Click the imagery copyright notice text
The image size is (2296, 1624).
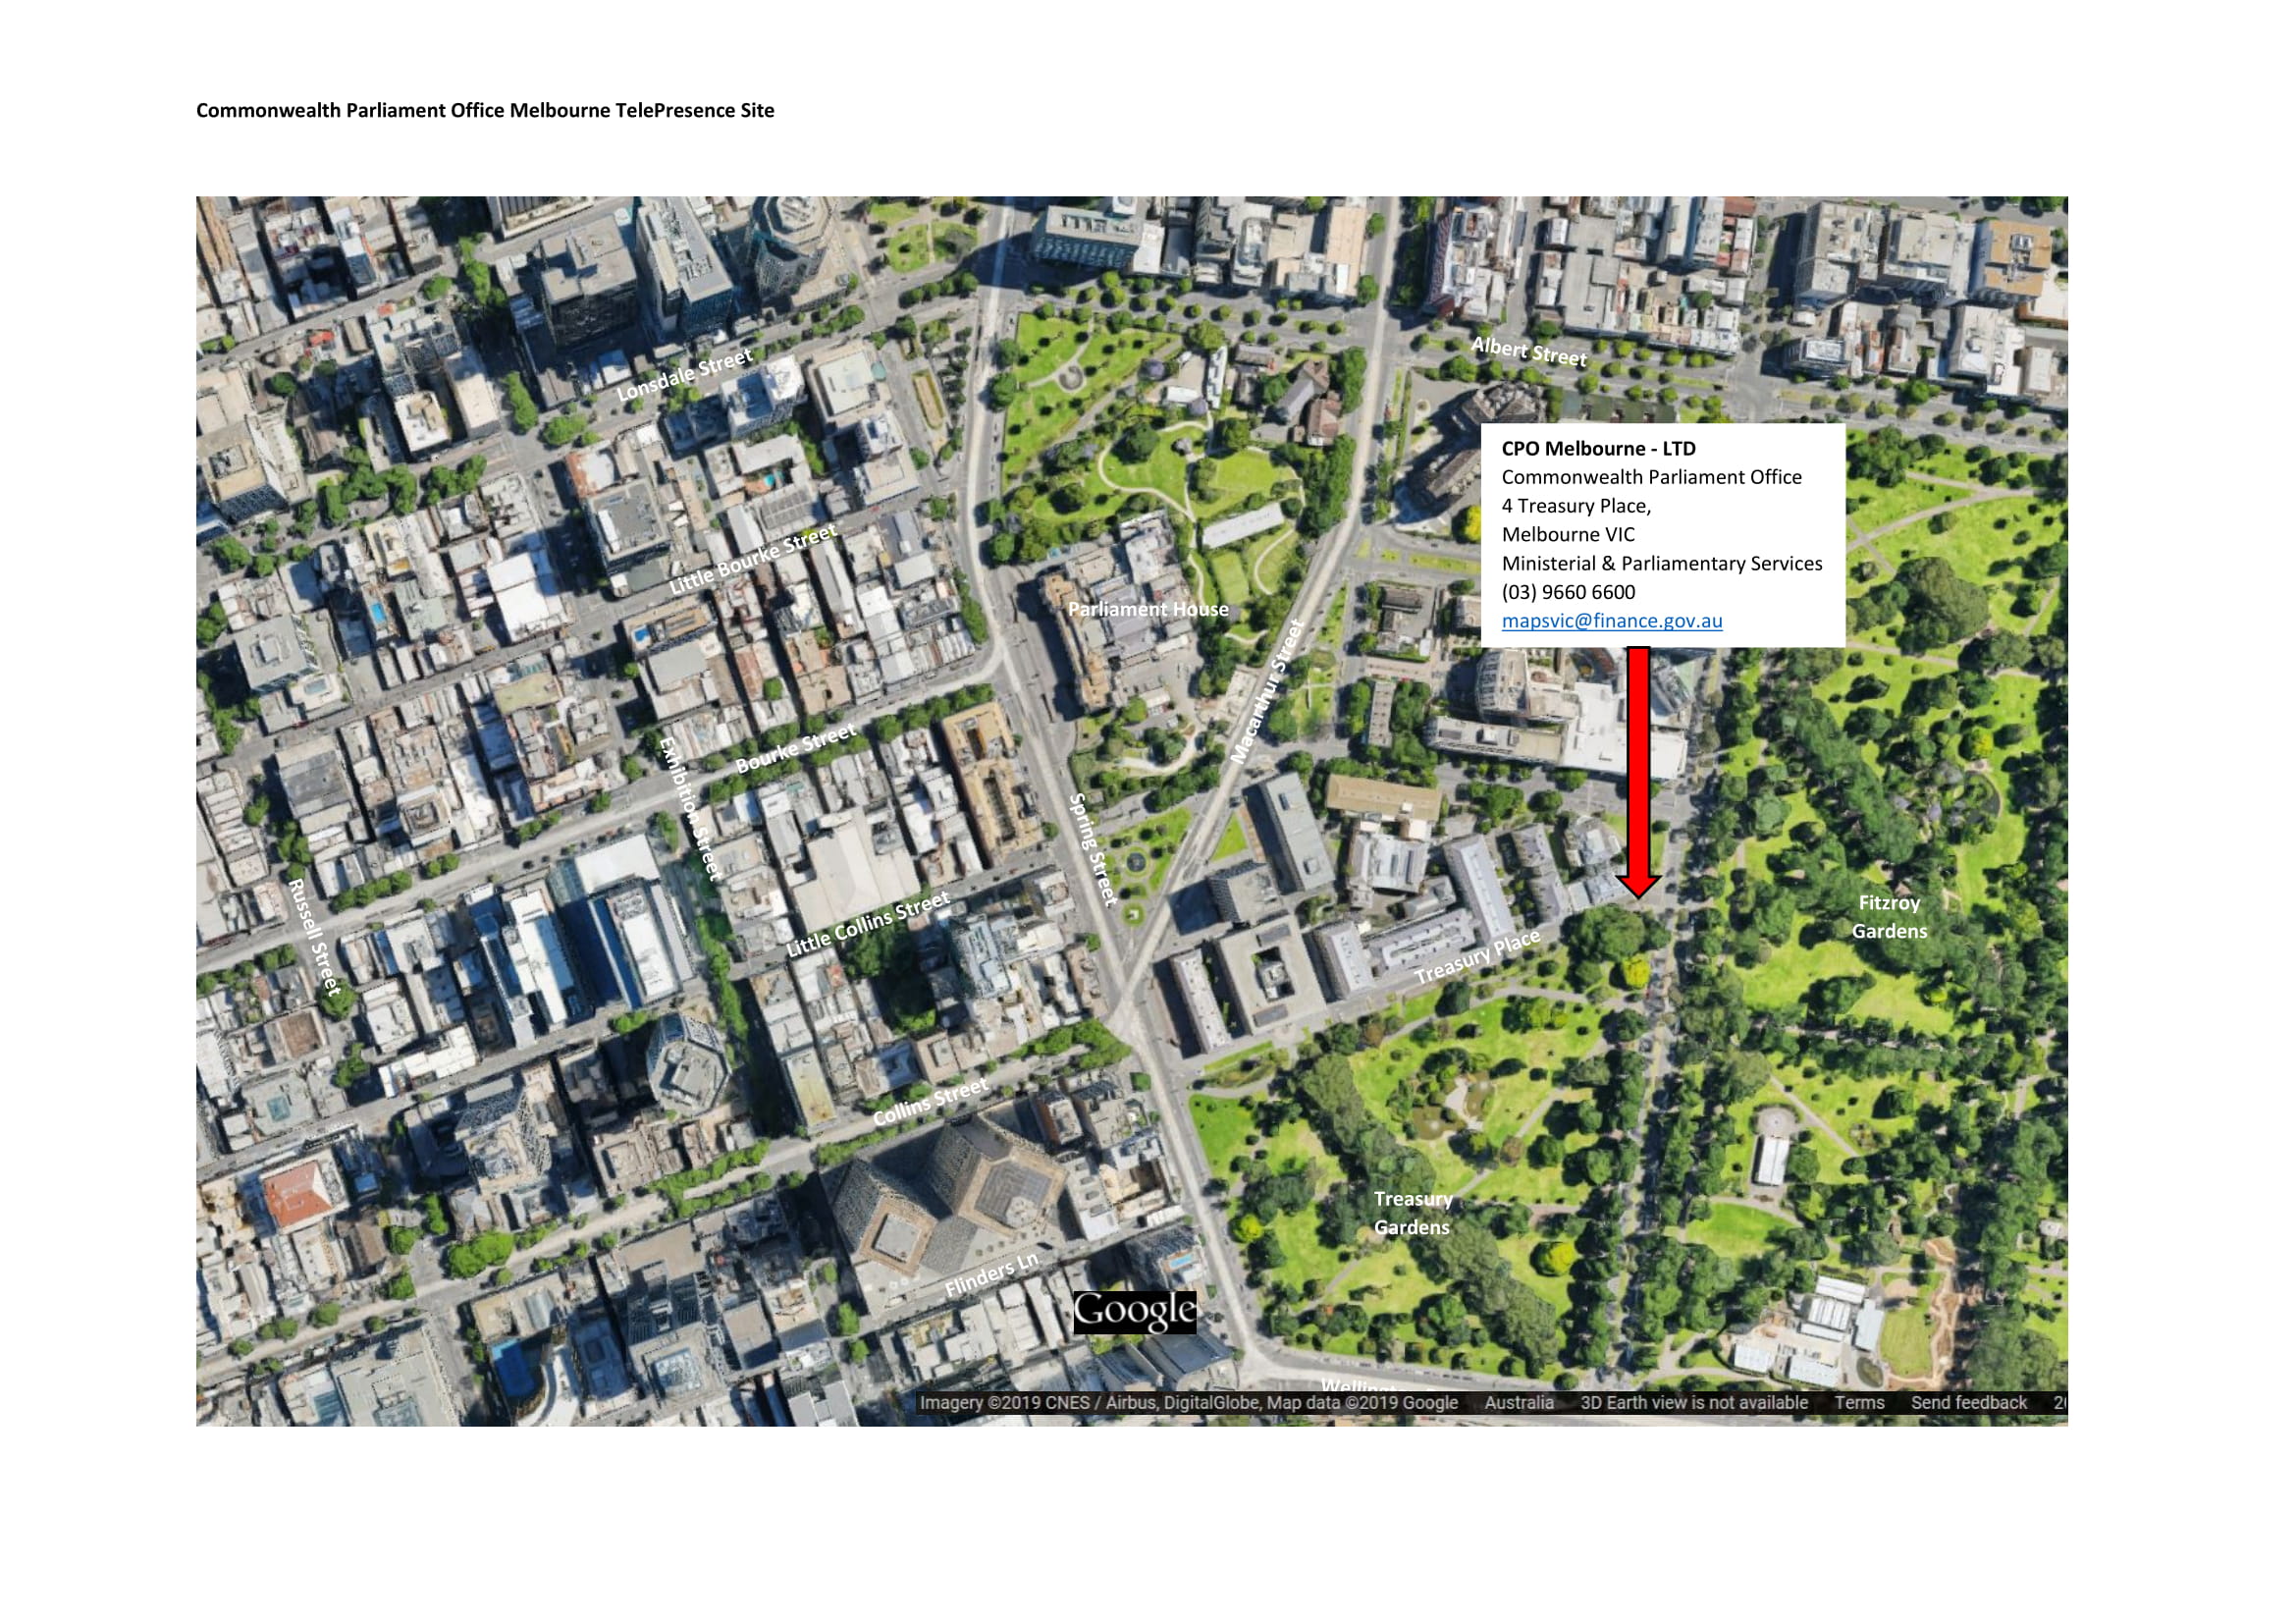[1189, 1403]
